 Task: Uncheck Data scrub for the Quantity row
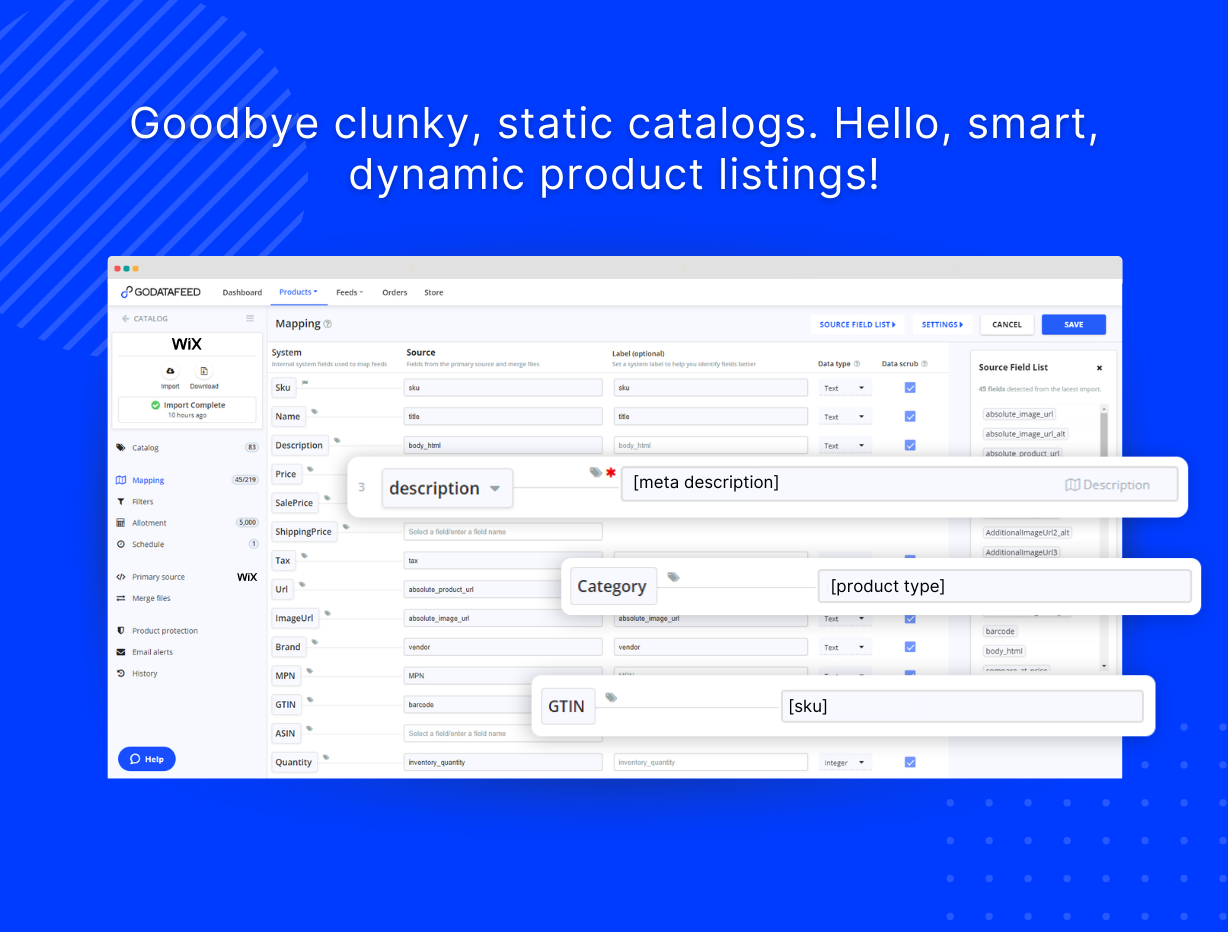[910, 762]
